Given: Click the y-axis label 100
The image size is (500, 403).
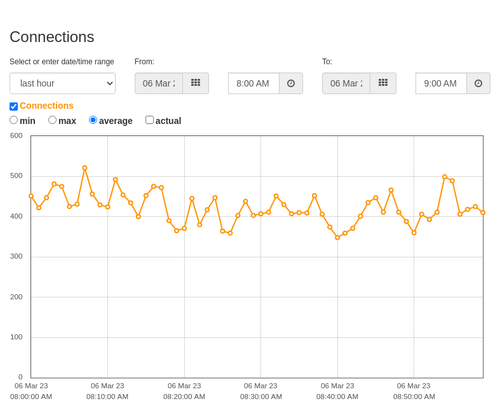Looking at the screenshot, I should click(x=16, y=337).
